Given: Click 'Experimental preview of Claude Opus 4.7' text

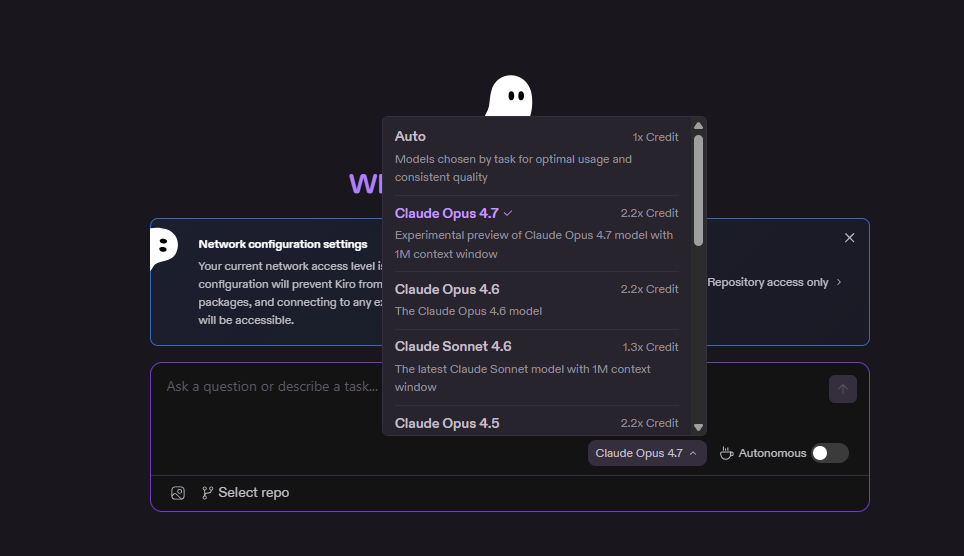Looking at the screenshot, I should 534,244.
